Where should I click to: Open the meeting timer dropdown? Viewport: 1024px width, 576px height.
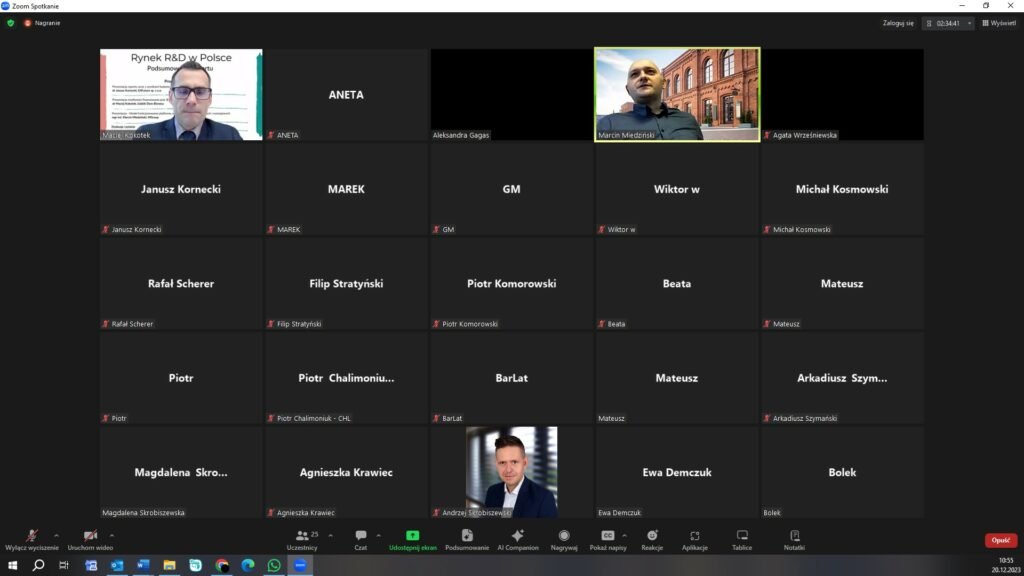click(969, 23)
